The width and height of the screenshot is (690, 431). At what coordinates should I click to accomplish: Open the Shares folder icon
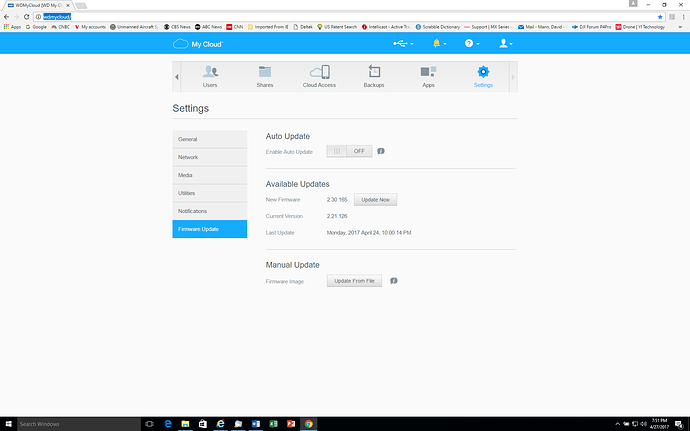(265, 71)
